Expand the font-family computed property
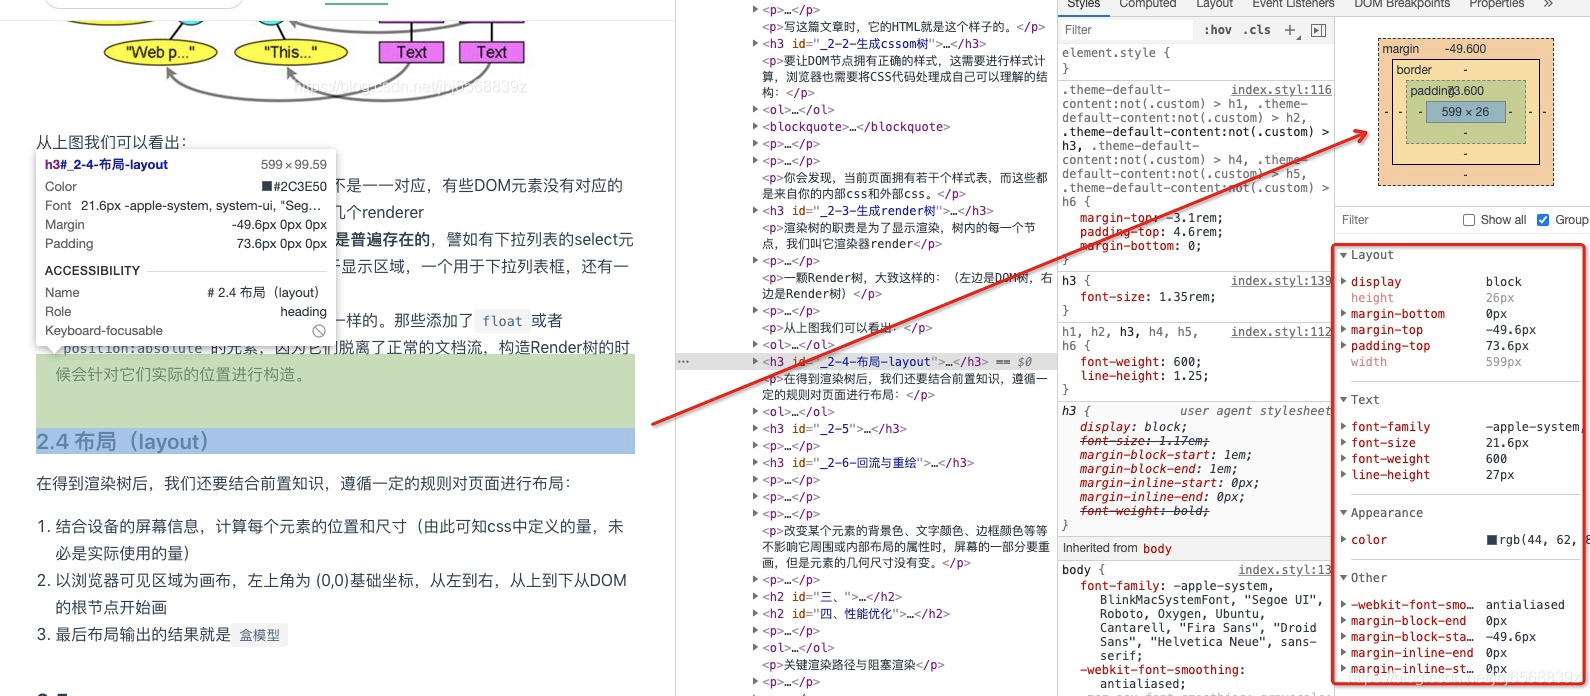Screen dimensions: 1590x696 (x=1343, y=427)
